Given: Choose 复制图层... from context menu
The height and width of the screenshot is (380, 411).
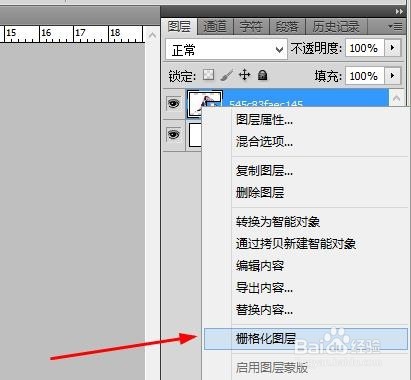Looking at the screenshot, I should [x=305, y=171].
